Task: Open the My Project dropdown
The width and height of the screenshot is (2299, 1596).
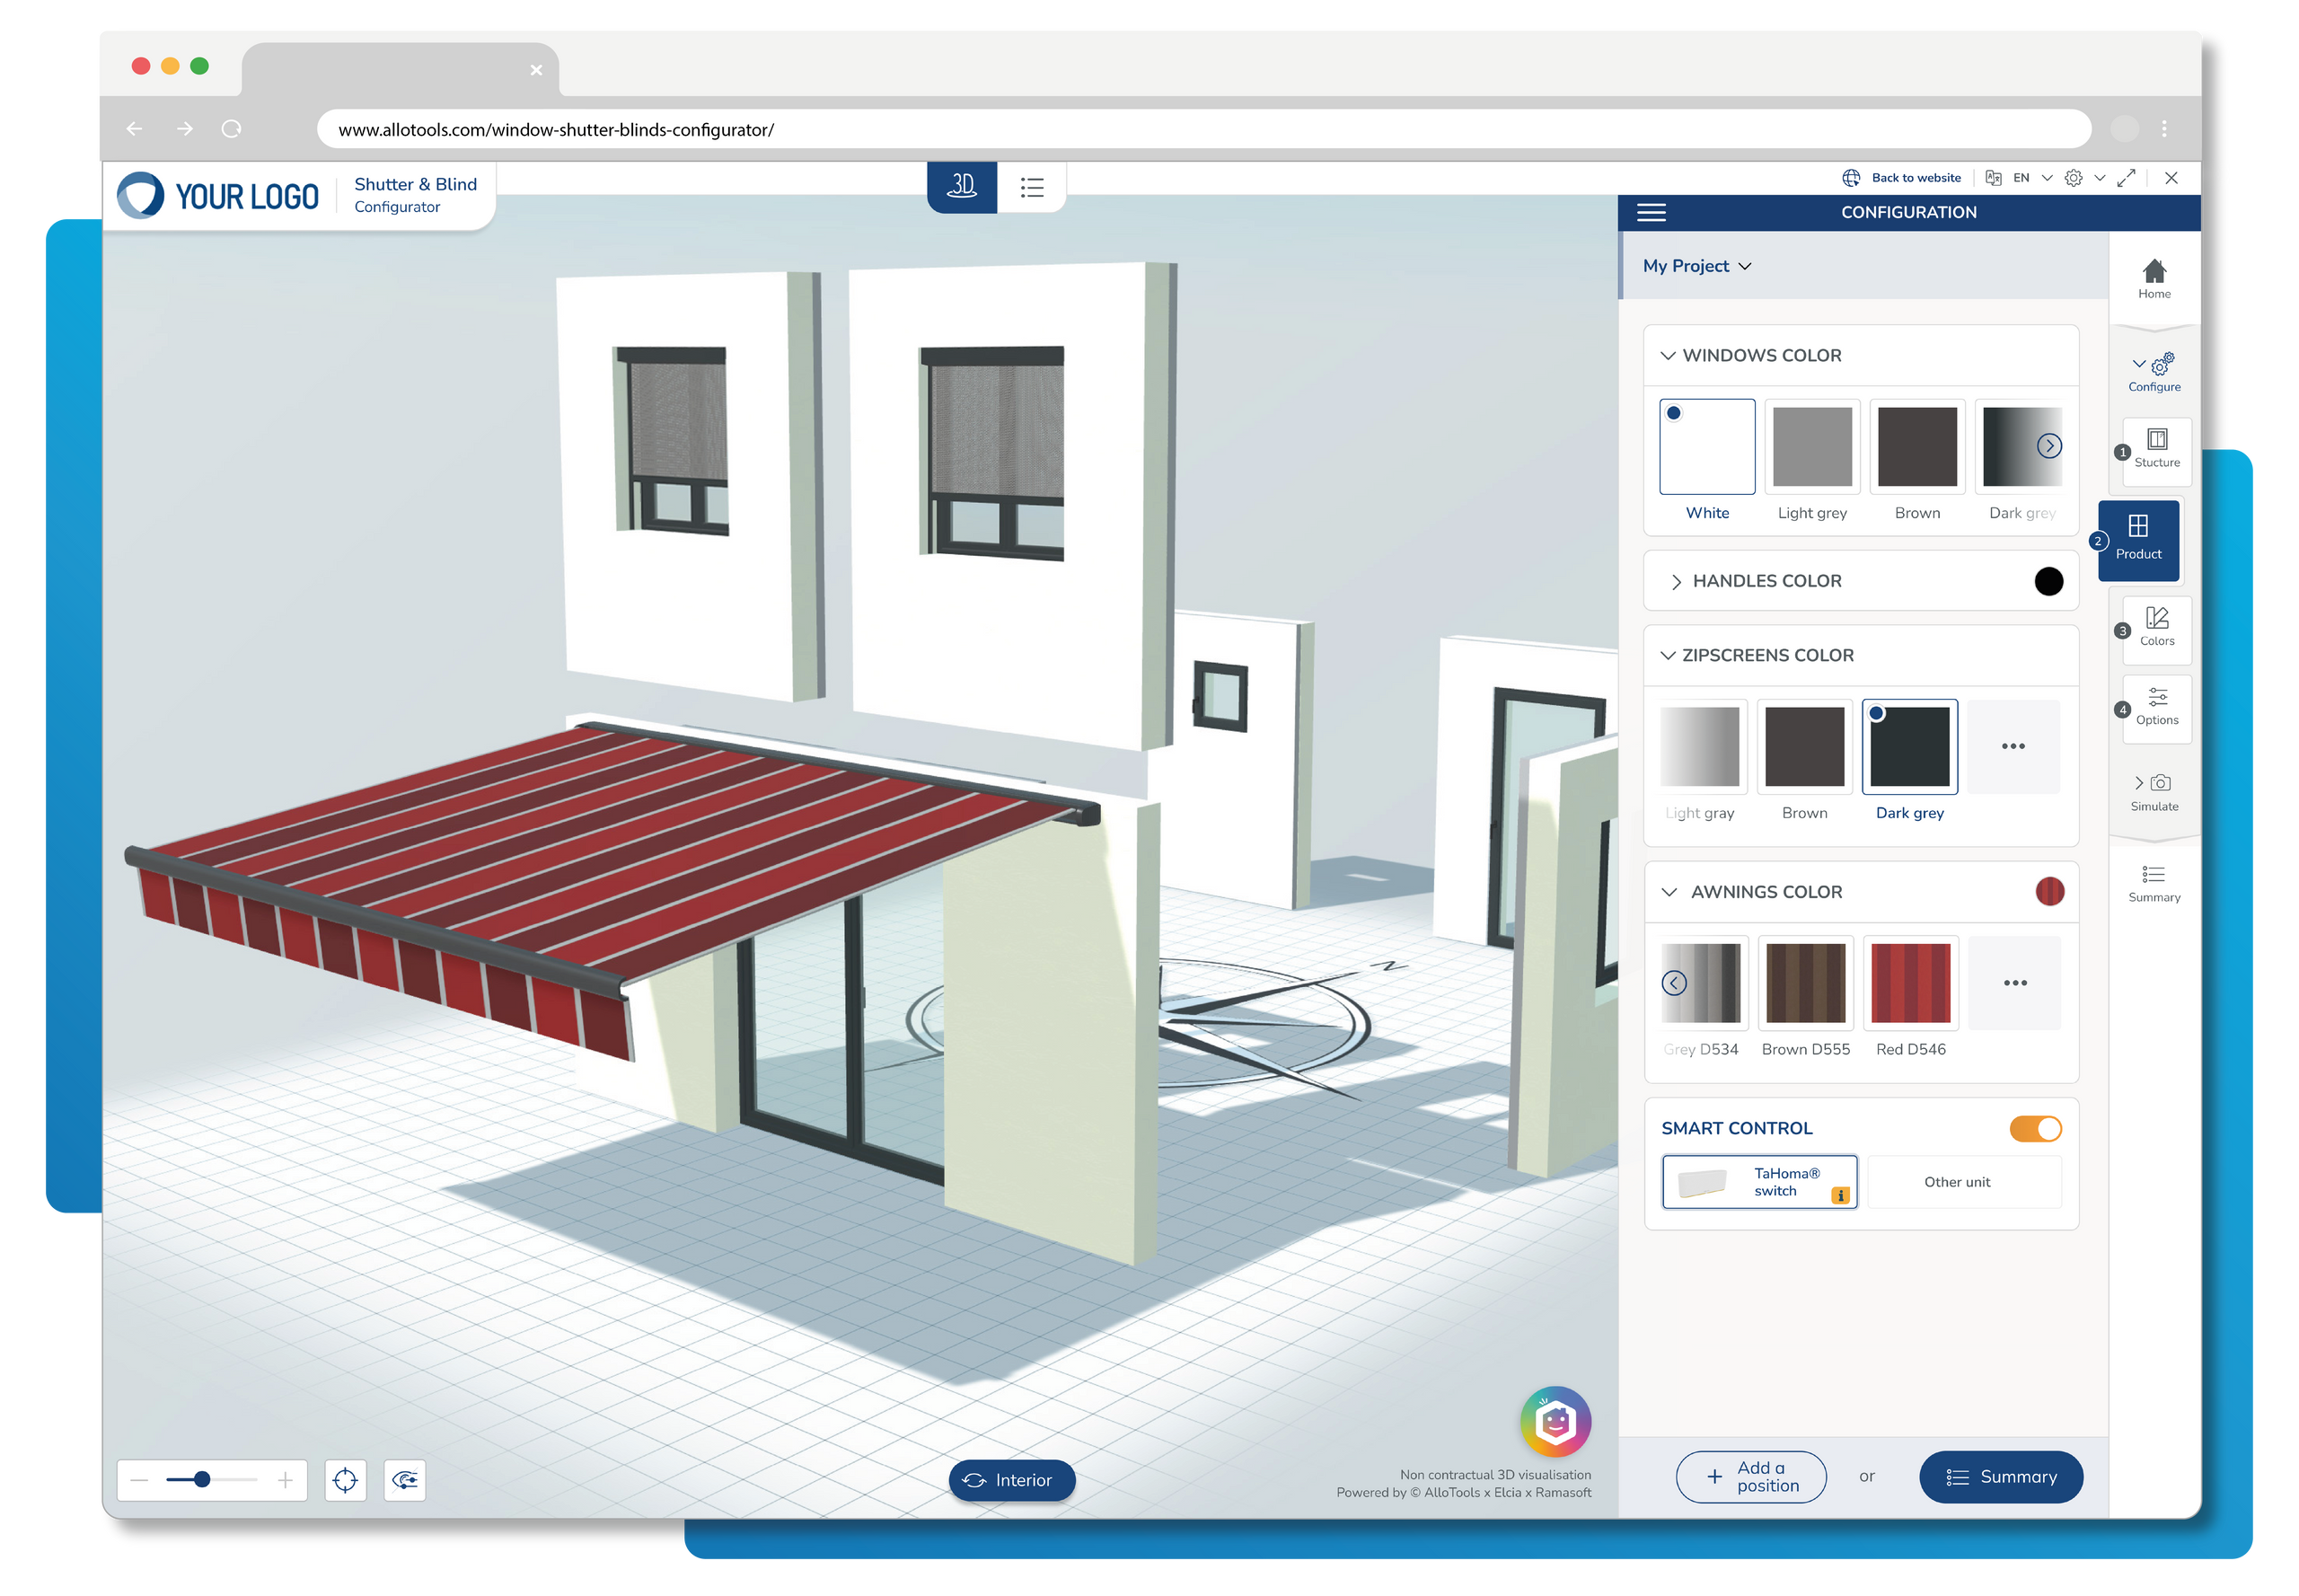Action: tap(1696, 265)
